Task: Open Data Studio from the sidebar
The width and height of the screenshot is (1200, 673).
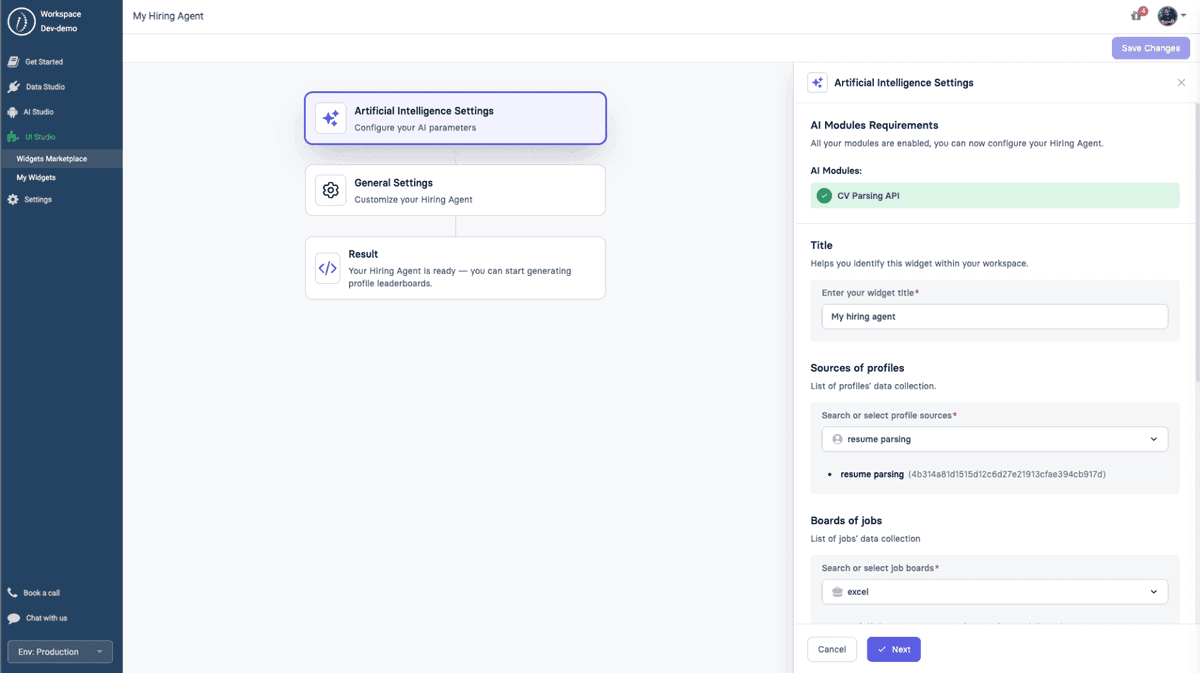Action: click(12, 87)
